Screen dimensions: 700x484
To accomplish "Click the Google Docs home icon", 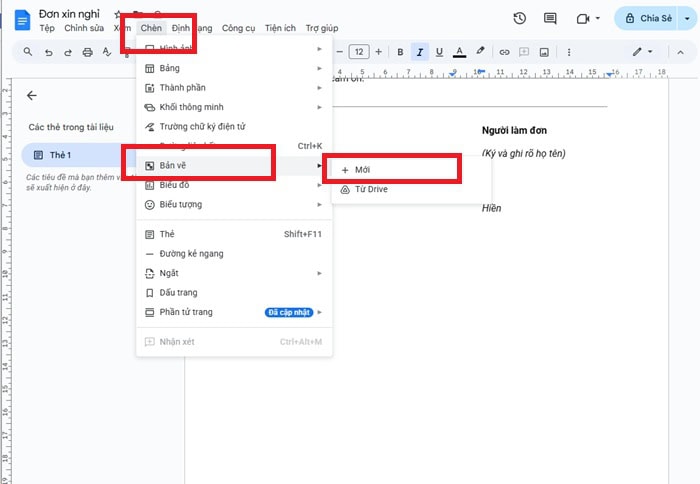I will pos(20,18).
